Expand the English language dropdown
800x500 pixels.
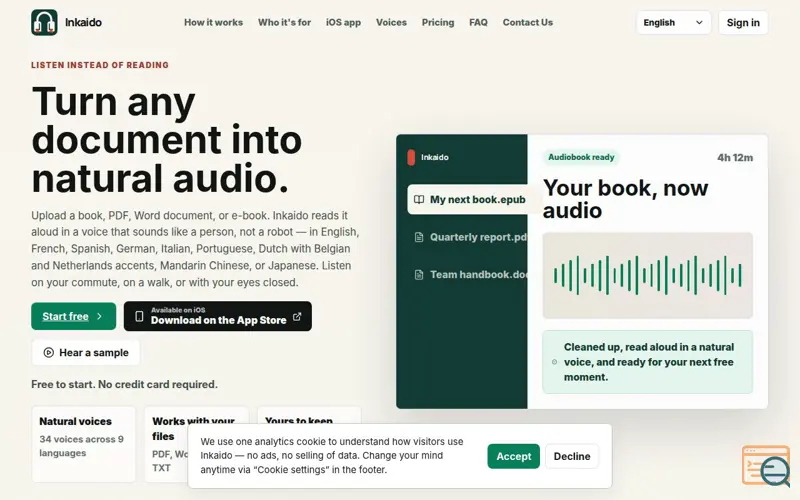[673, 22]
